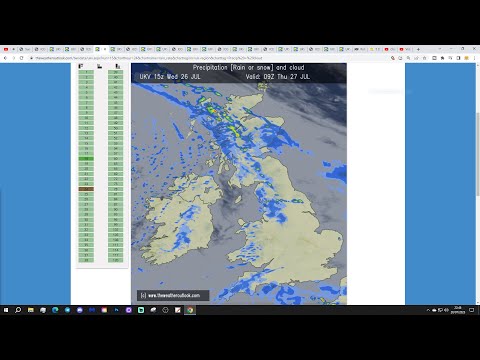
Task: Select forecast hour 90 in right column
Action: (115, 209)
